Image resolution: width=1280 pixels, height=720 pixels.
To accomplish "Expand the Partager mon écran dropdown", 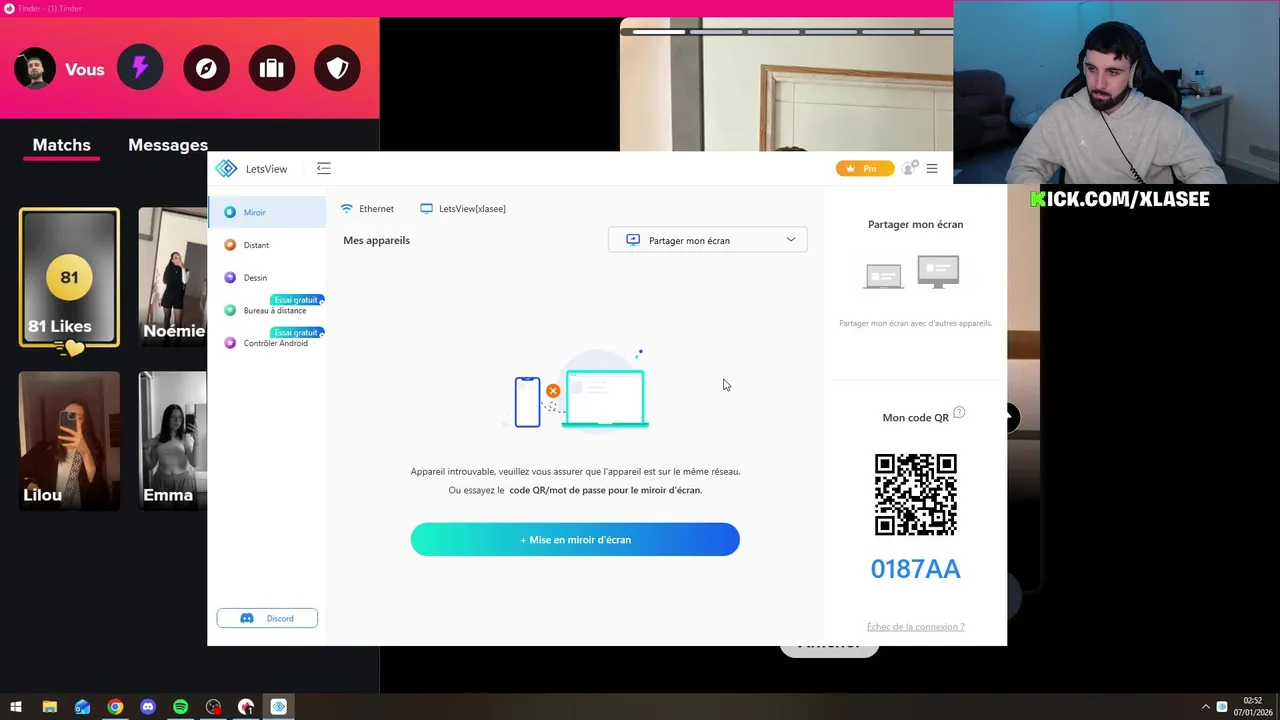I will click(x=707, y=240).
